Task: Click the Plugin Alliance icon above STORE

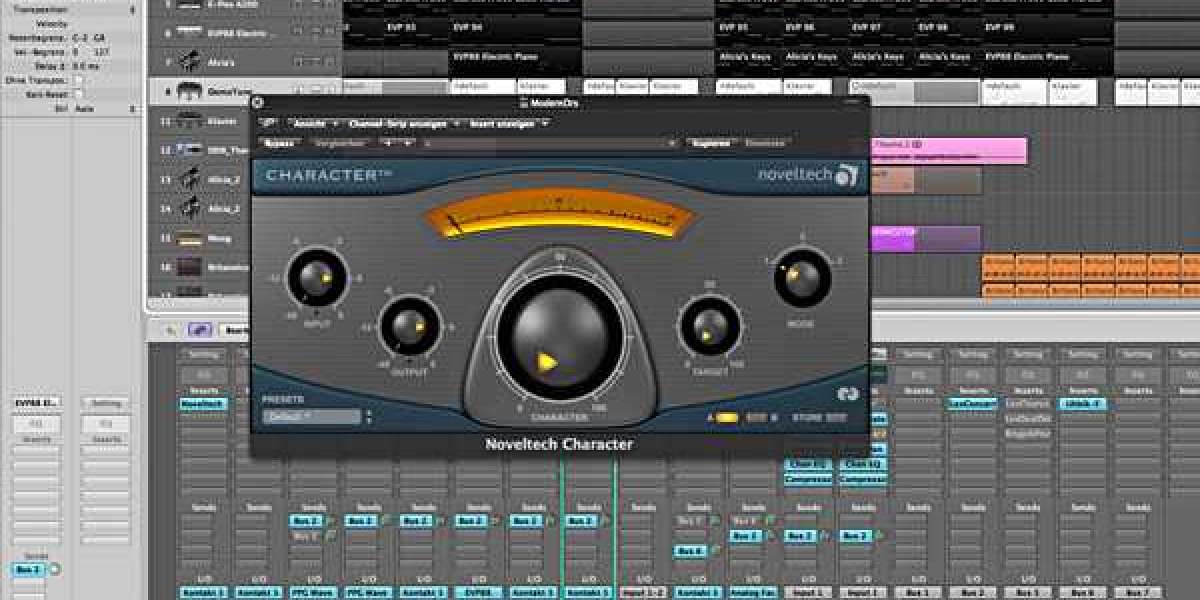Action: pos(847,394)
